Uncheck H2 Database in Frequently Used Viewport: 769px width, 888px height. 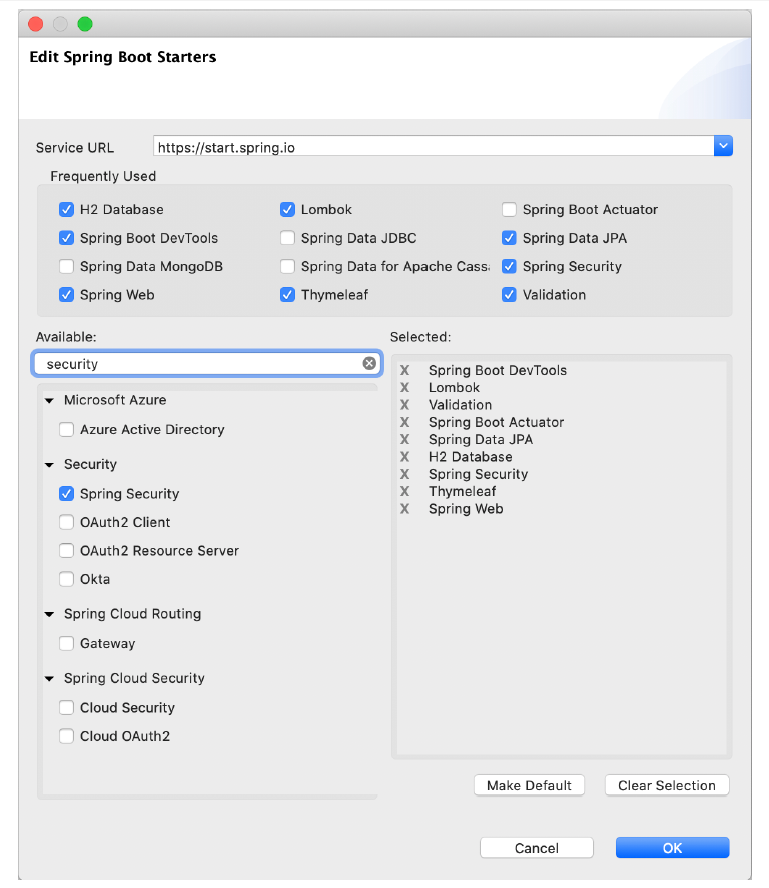(x=67, y=210)
